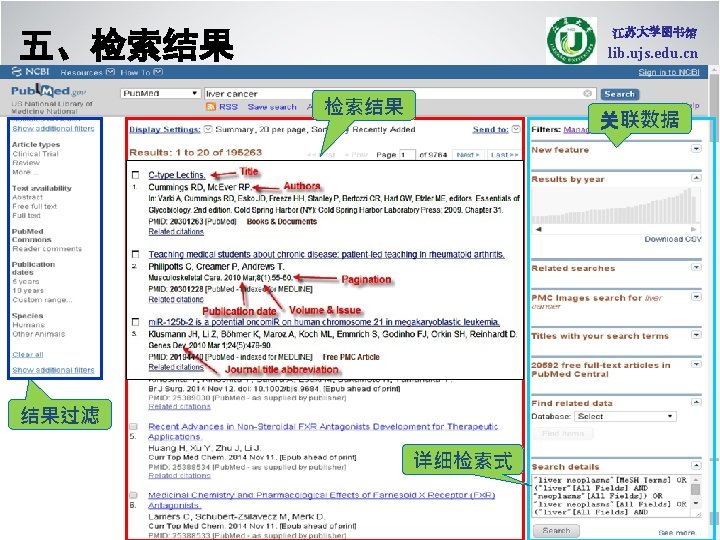Filter by Abstract text availability
720x540 pixels.
click(28, 197)
